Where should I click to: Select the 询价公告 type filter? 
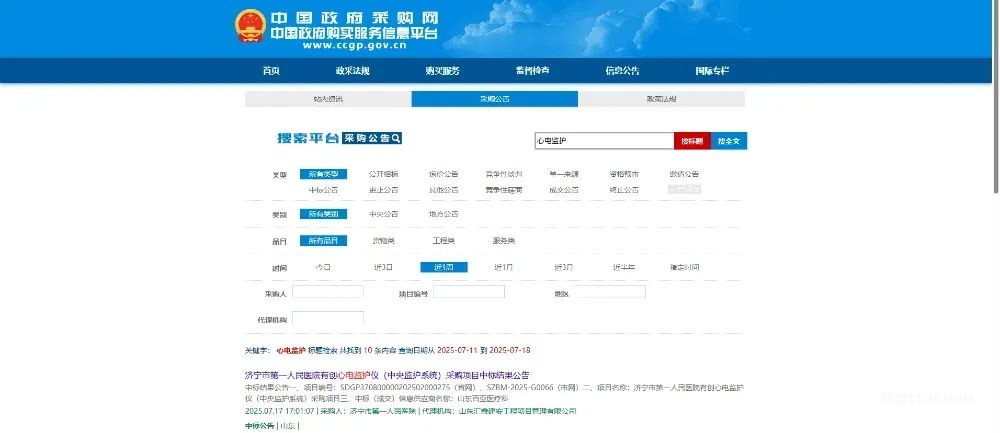443,174
